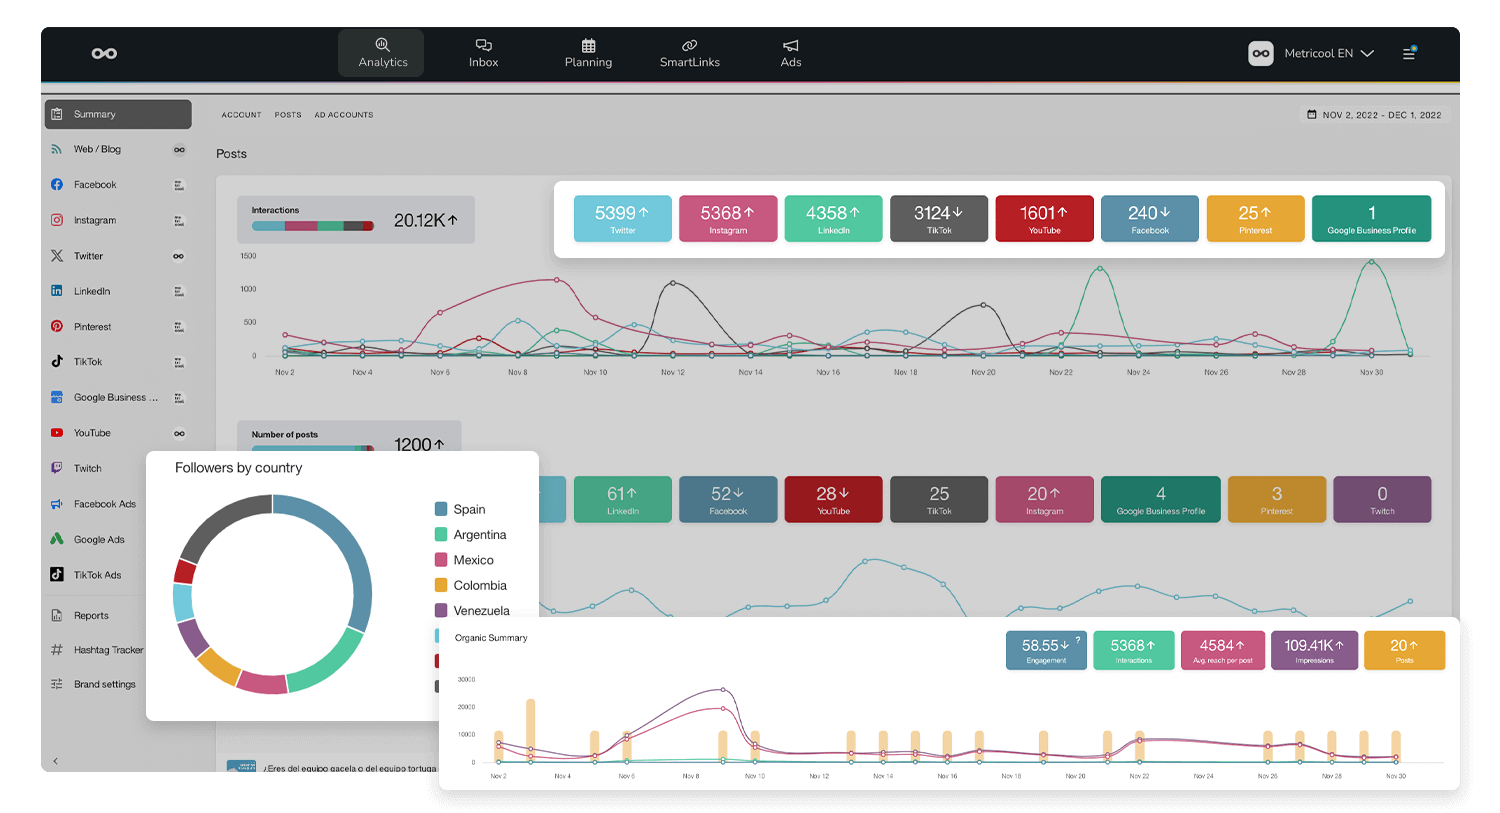Open the Nov 2 - Dec 1 date range picker
The height and width of the screenshot is (813, 1500).
(x=1374, y=115)
